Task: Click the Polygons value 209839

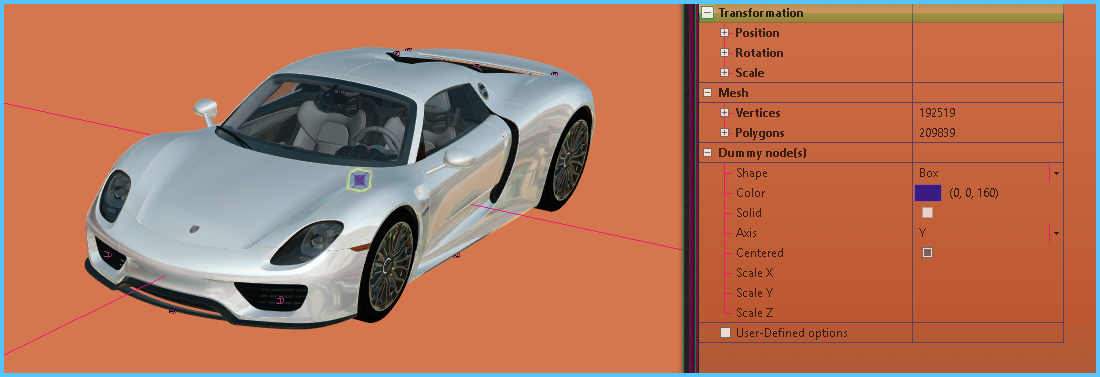Action: click(x=937, y=133)
